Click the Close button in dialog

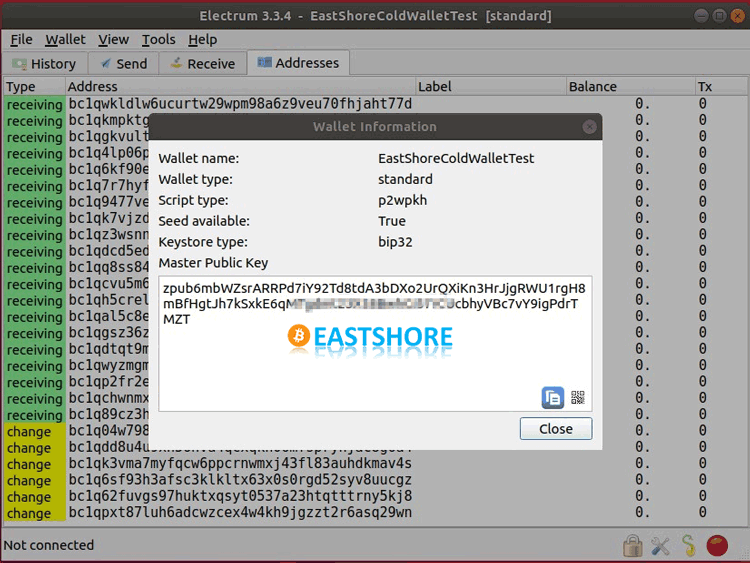point(556,429)
